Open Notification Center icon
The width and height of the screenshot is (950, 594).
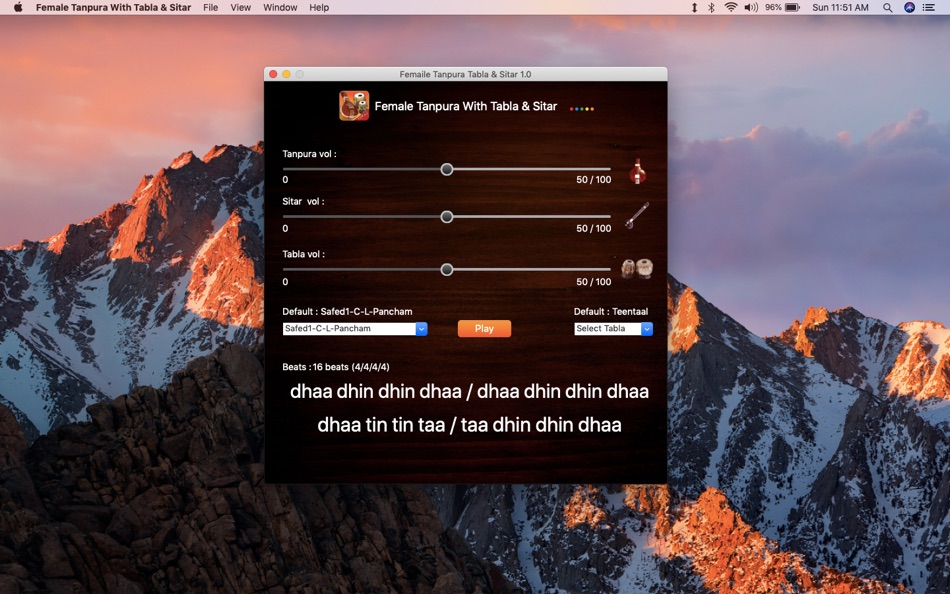pos(929,7)
